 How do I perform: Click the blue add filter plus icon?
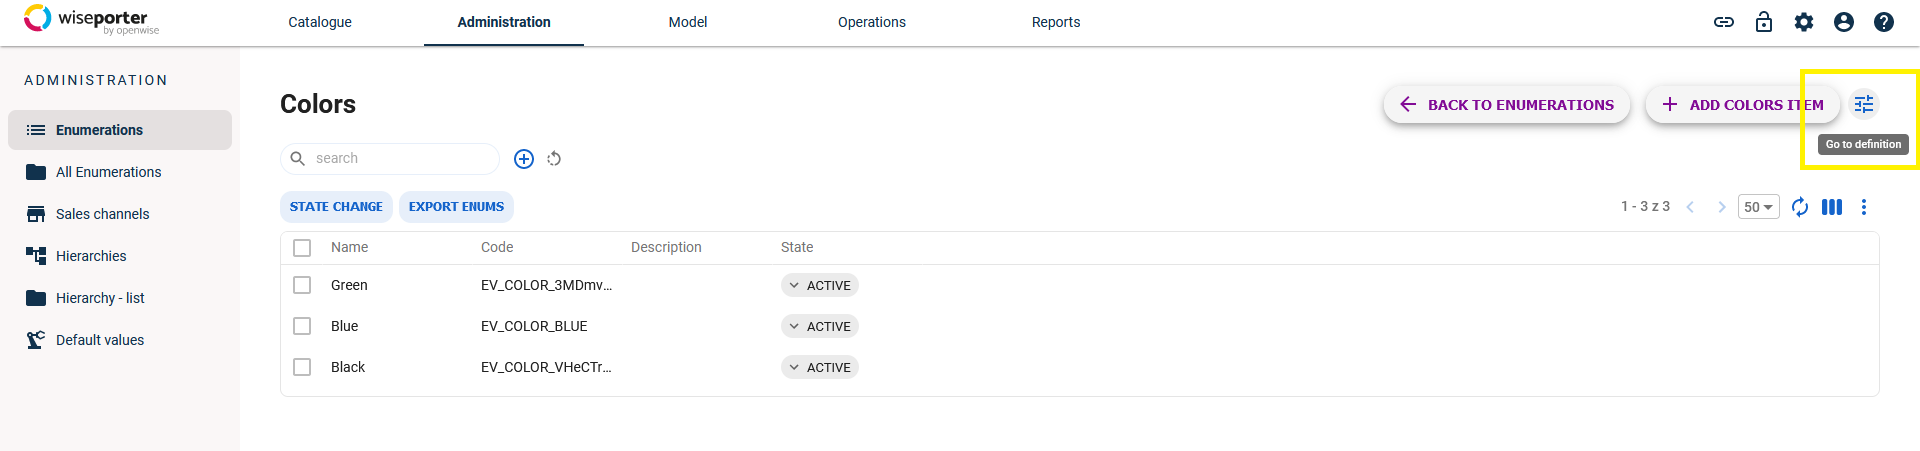click(524, 159)
